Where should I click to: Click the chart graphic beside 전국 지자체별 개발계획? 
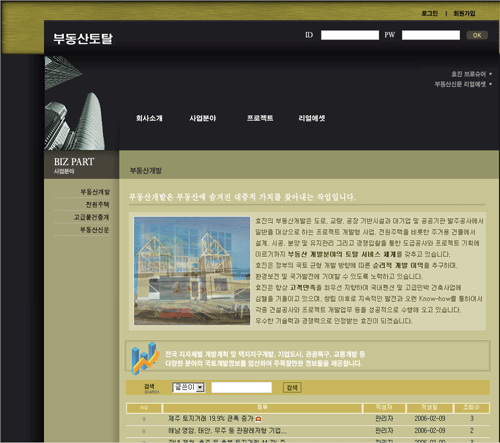[x=145, y=358]
